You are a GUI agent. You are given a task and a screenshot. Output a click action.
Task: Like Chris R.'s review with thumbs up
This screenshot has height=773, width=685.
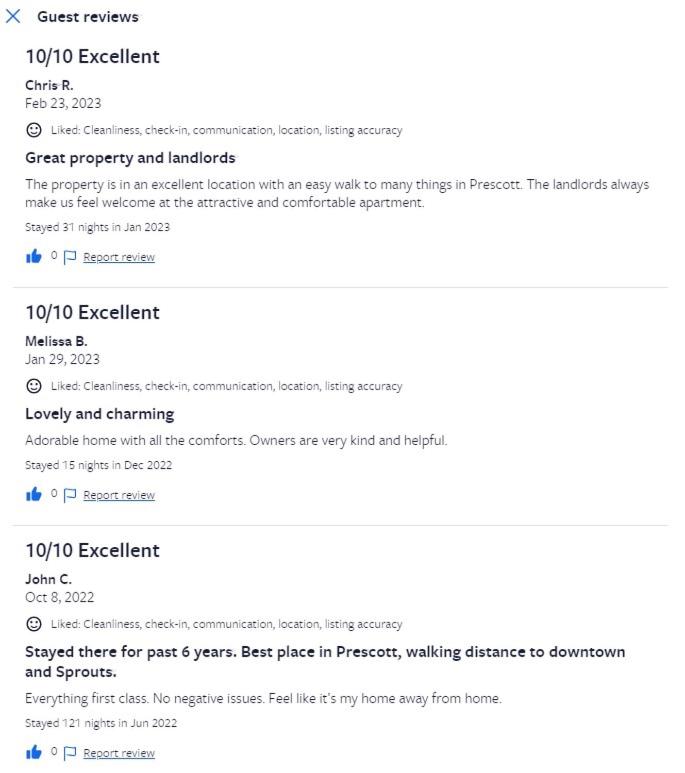click(x=34, y=256)
